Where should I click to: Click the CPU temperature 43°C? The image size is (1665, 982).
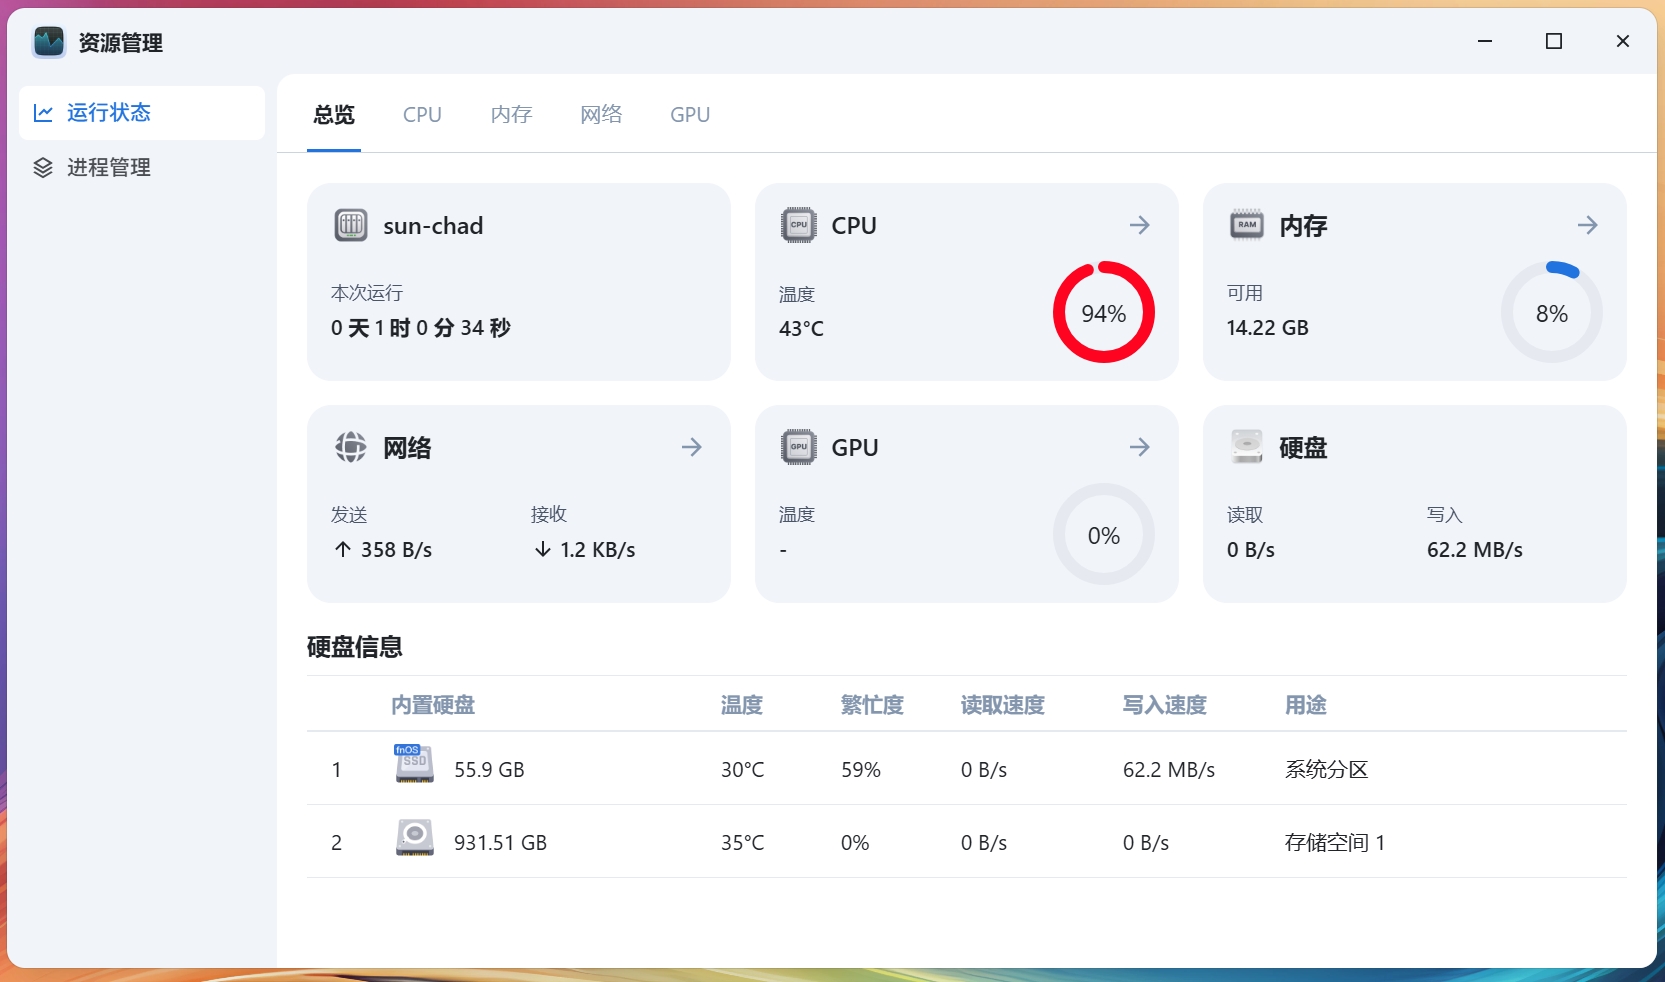801,328
